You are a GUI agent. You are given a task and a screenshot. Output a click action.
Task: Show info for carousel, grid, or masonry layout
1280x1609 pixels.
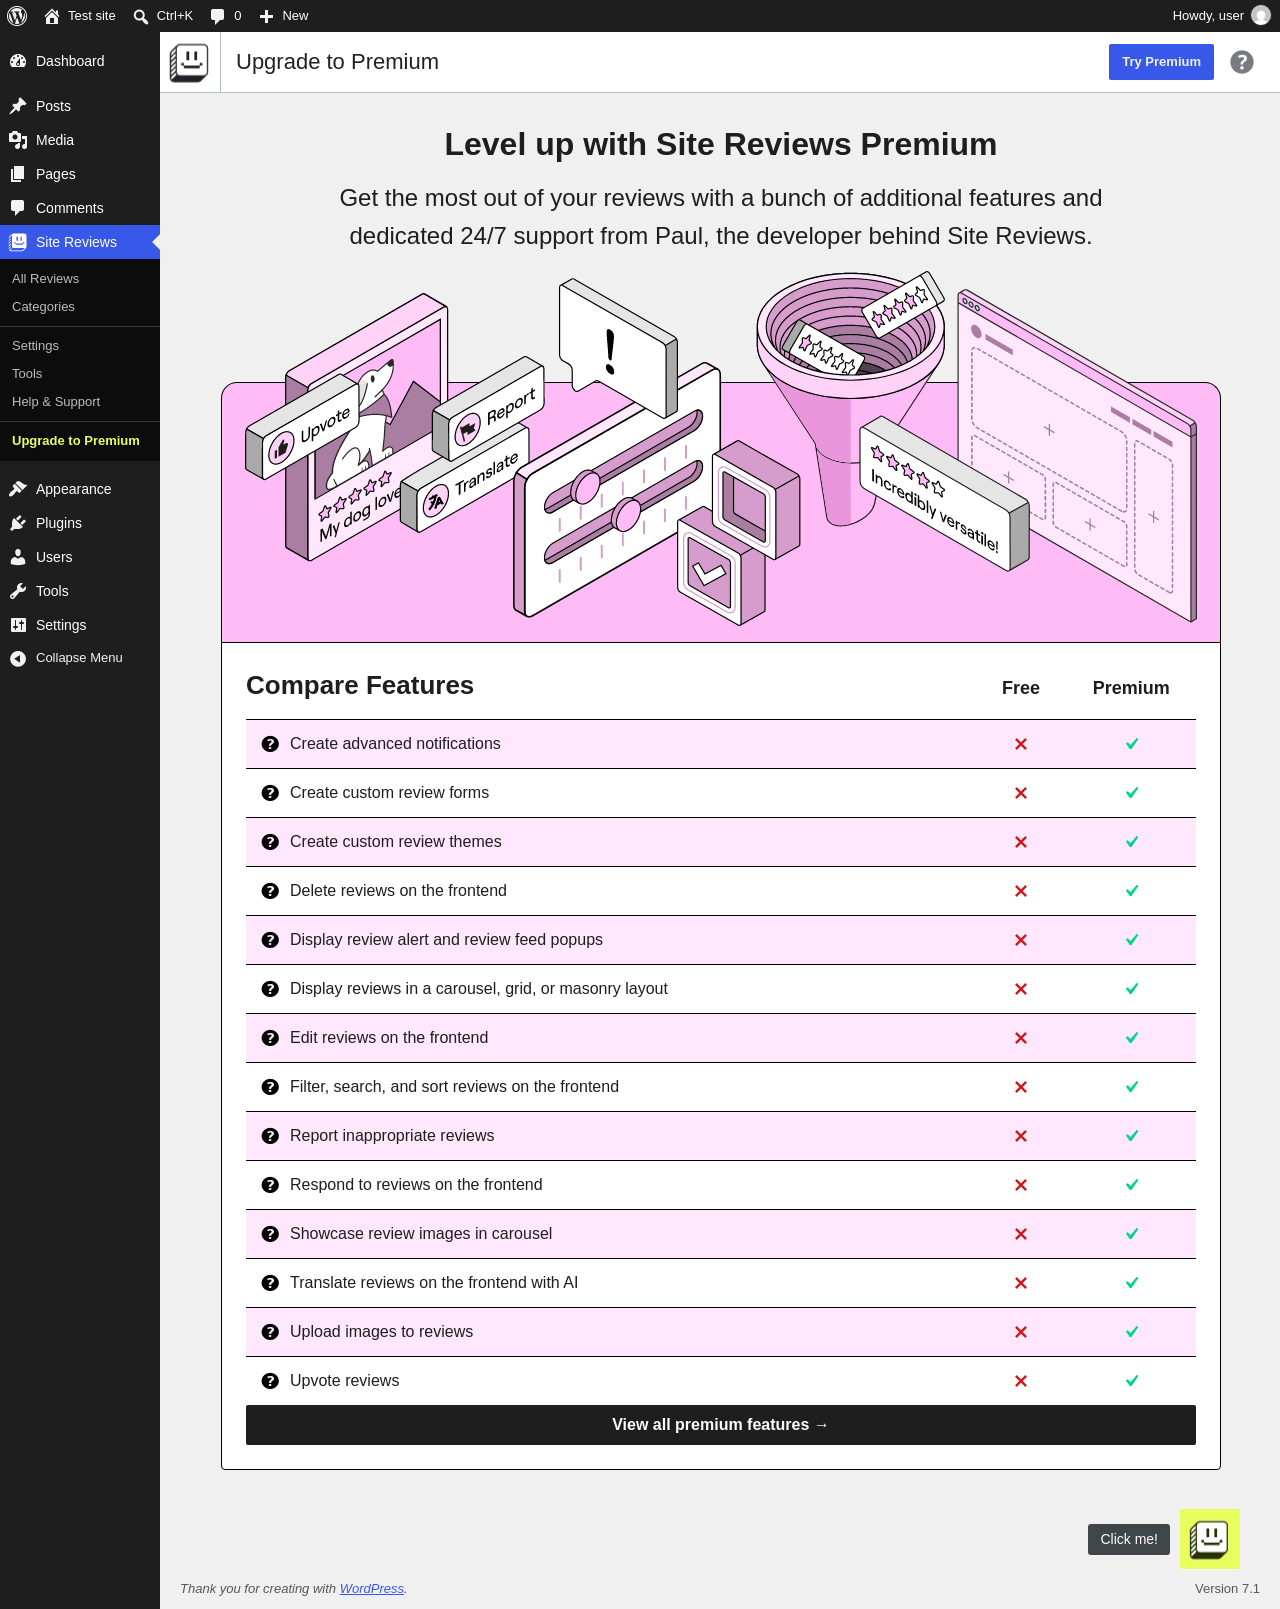tap(270, 989)
